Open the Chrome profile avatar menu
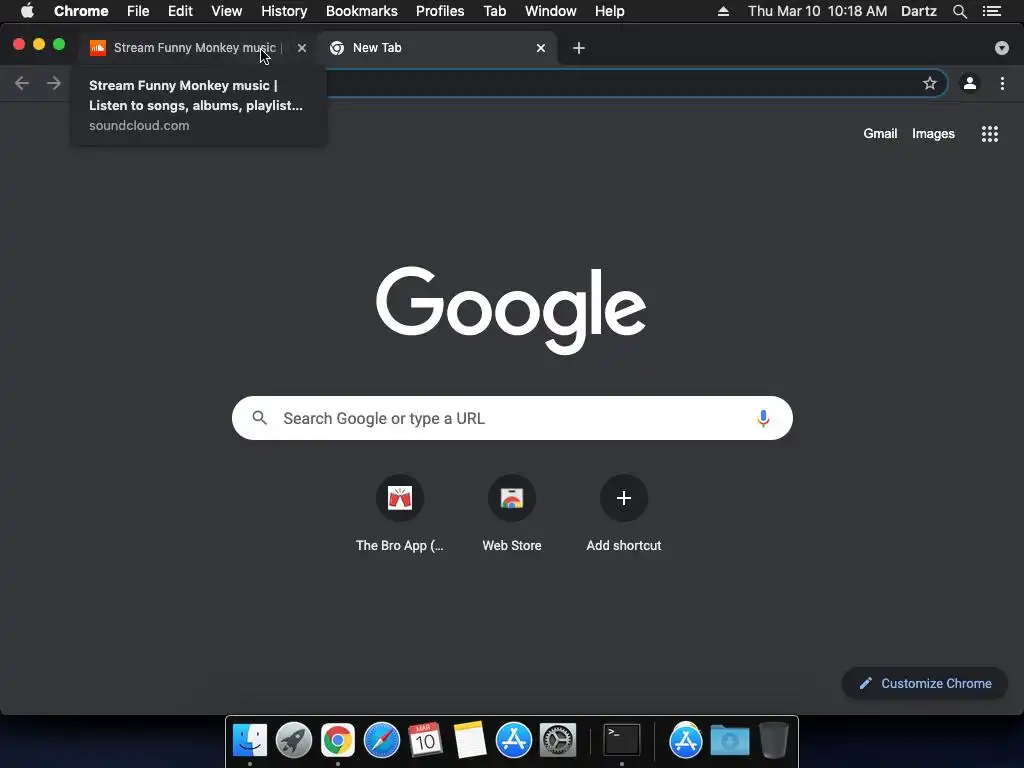The width and height of the screenshot is (1024, 768). pos(970,83)
